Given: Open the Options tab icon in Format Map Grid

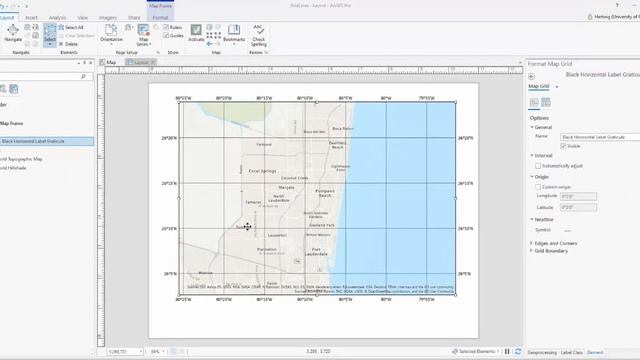Looking at the screenshot, I should 534,102.
